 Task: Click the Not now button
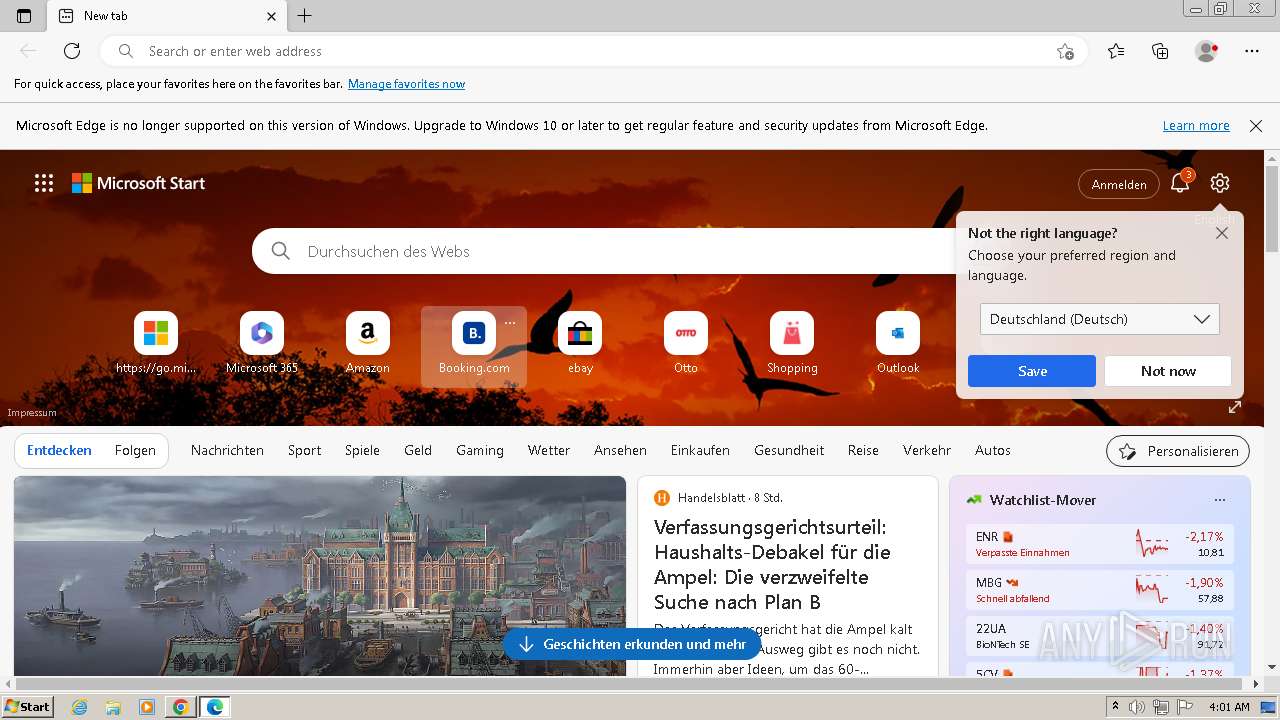point(1168,371)
